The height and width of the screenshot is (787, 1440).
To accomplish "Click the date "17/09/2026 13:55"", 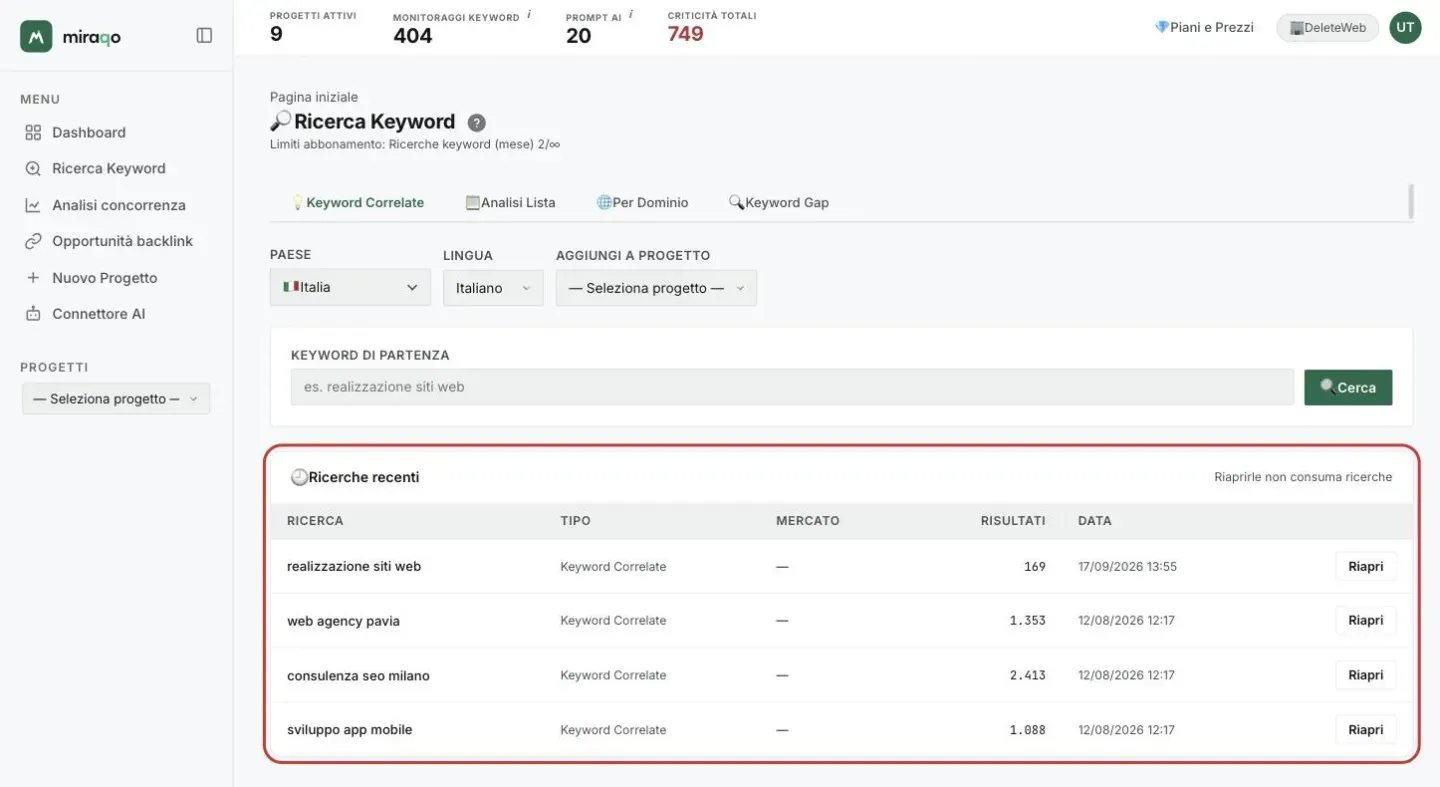I will click(1127, 567).
